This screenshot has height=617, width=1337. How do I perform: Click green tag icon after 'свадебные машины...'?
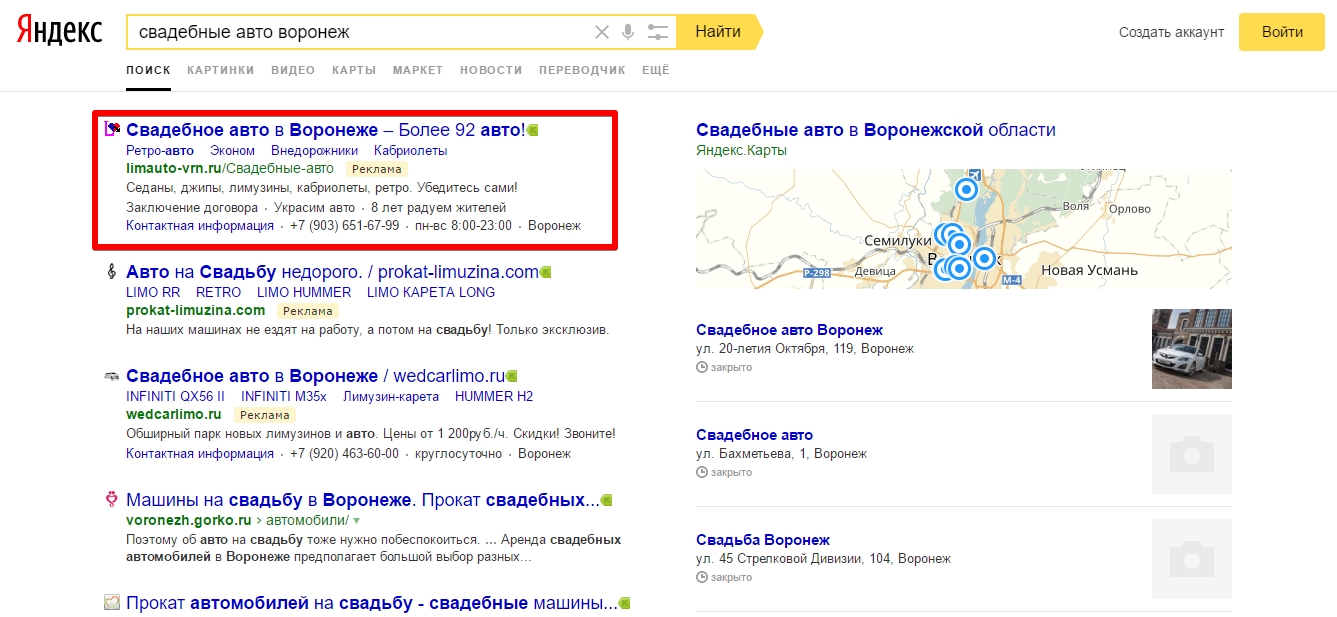[624, 604]
